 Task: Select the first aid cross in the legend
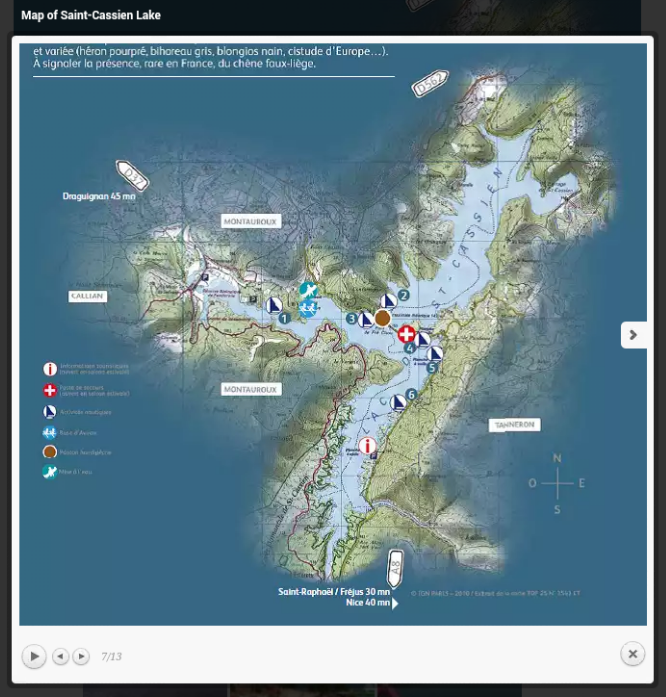click(50, 391)
